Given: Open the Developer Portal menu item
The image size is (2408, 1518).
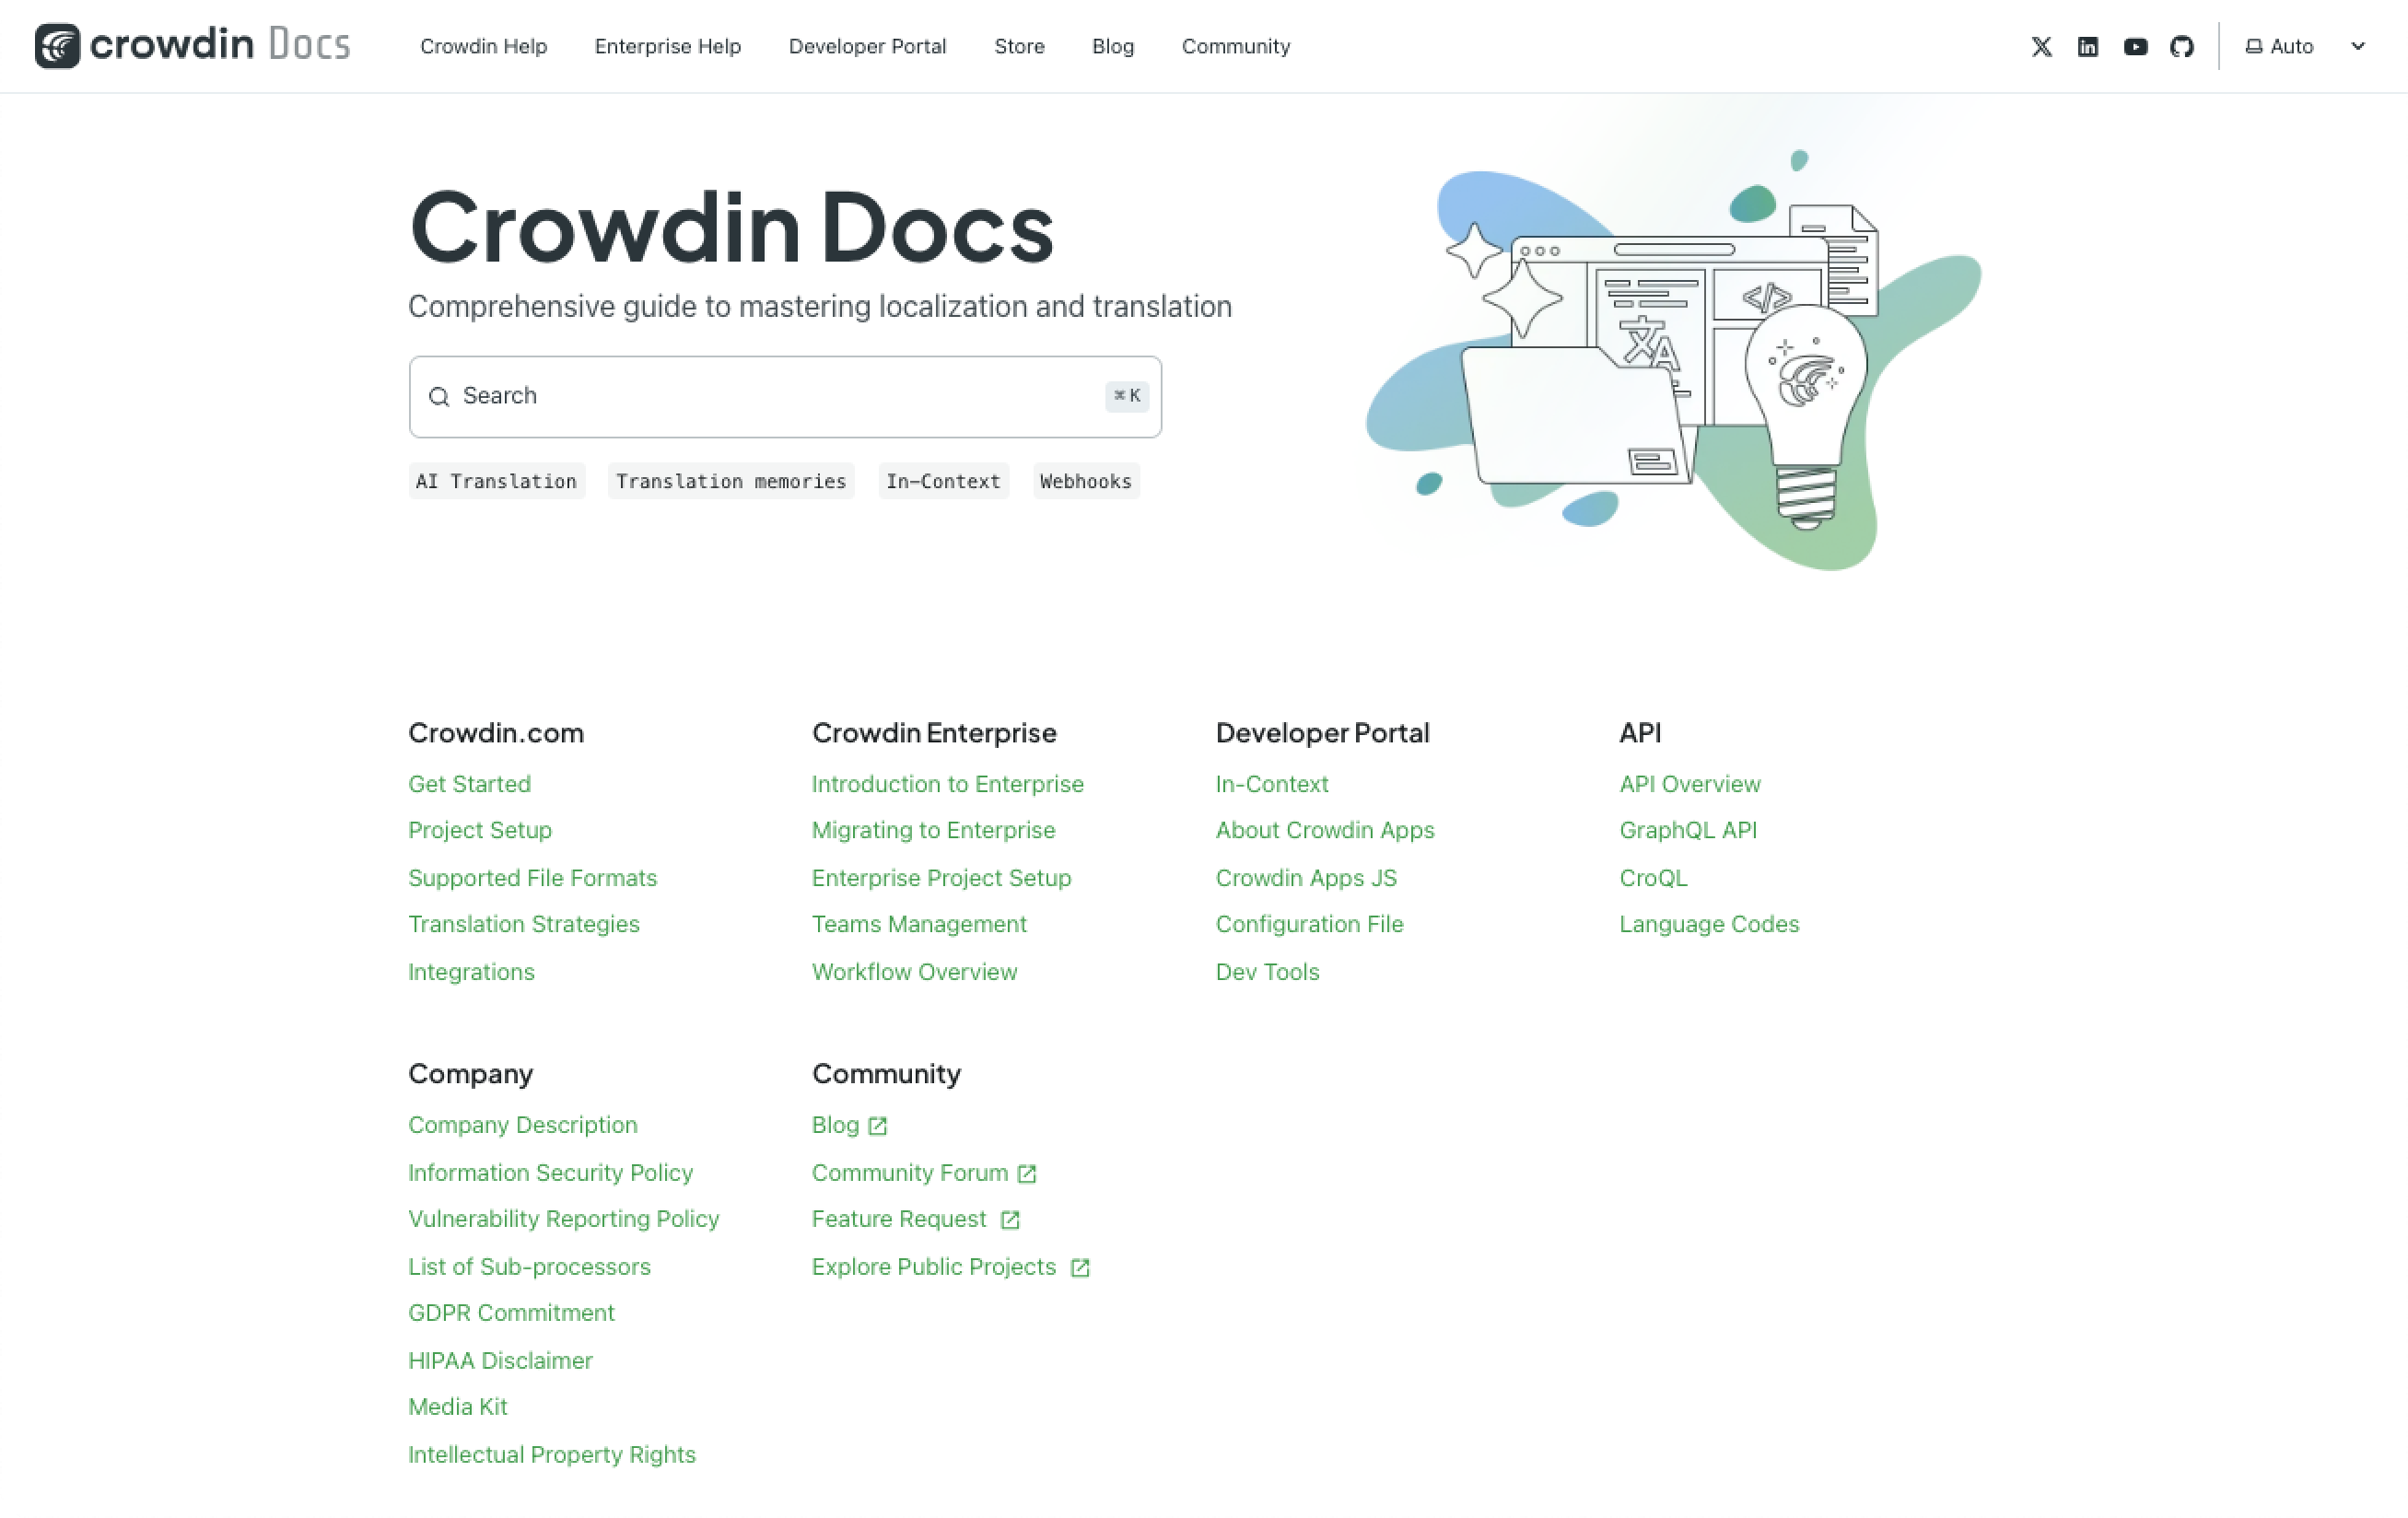Looking at the screenshot, I should [866, 45].
